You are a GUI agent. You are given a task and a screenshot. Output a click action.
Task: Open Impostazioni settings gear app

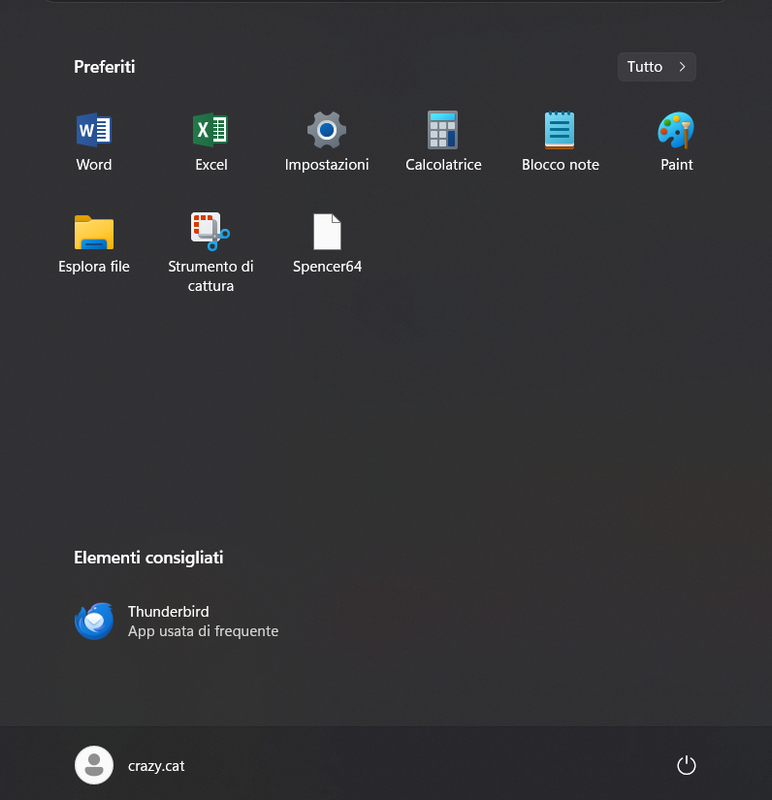327,142
